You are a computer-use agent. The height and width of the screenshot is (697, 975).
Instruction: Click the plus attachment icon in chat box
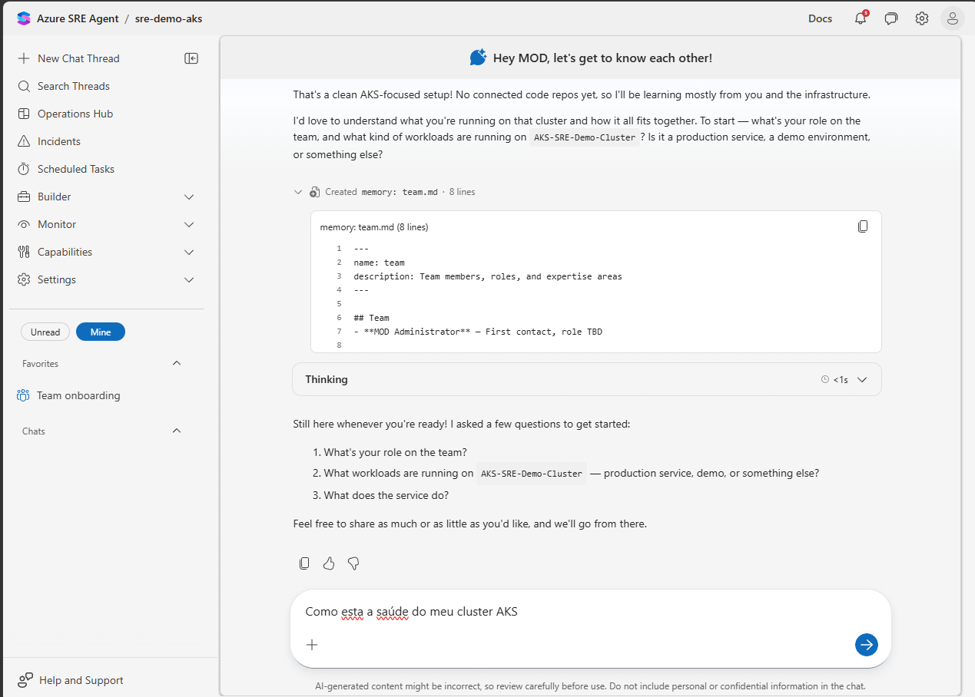(312, 645)
